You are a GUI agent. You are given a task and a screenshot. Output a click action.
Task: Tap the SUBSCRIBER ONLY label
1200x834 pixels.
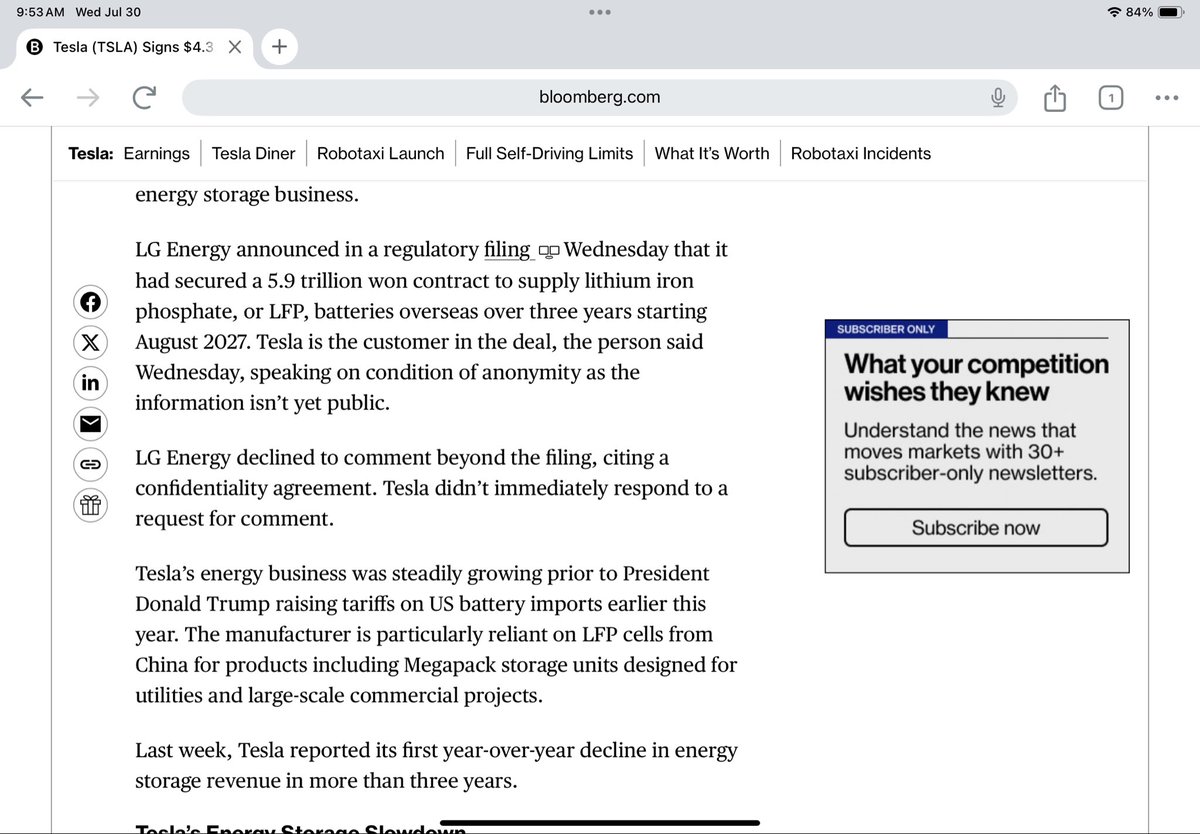tap(886, 329)
